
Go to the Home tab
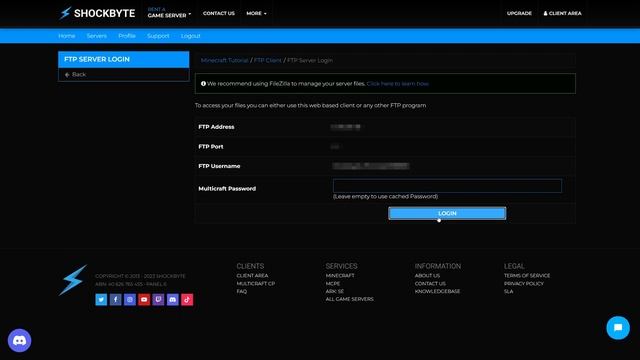click(x=67, y=36)
